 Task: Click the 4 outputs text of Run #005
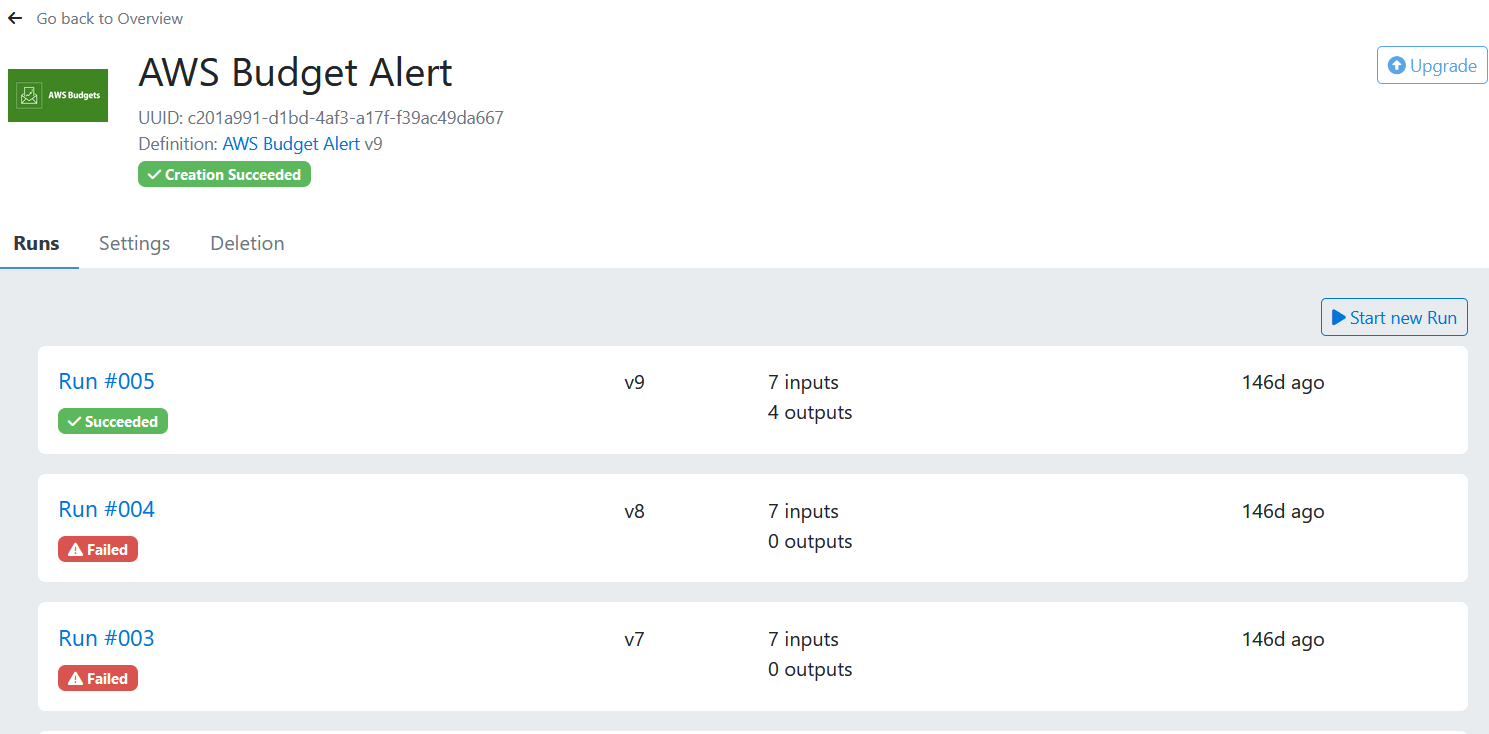(810, 412)
